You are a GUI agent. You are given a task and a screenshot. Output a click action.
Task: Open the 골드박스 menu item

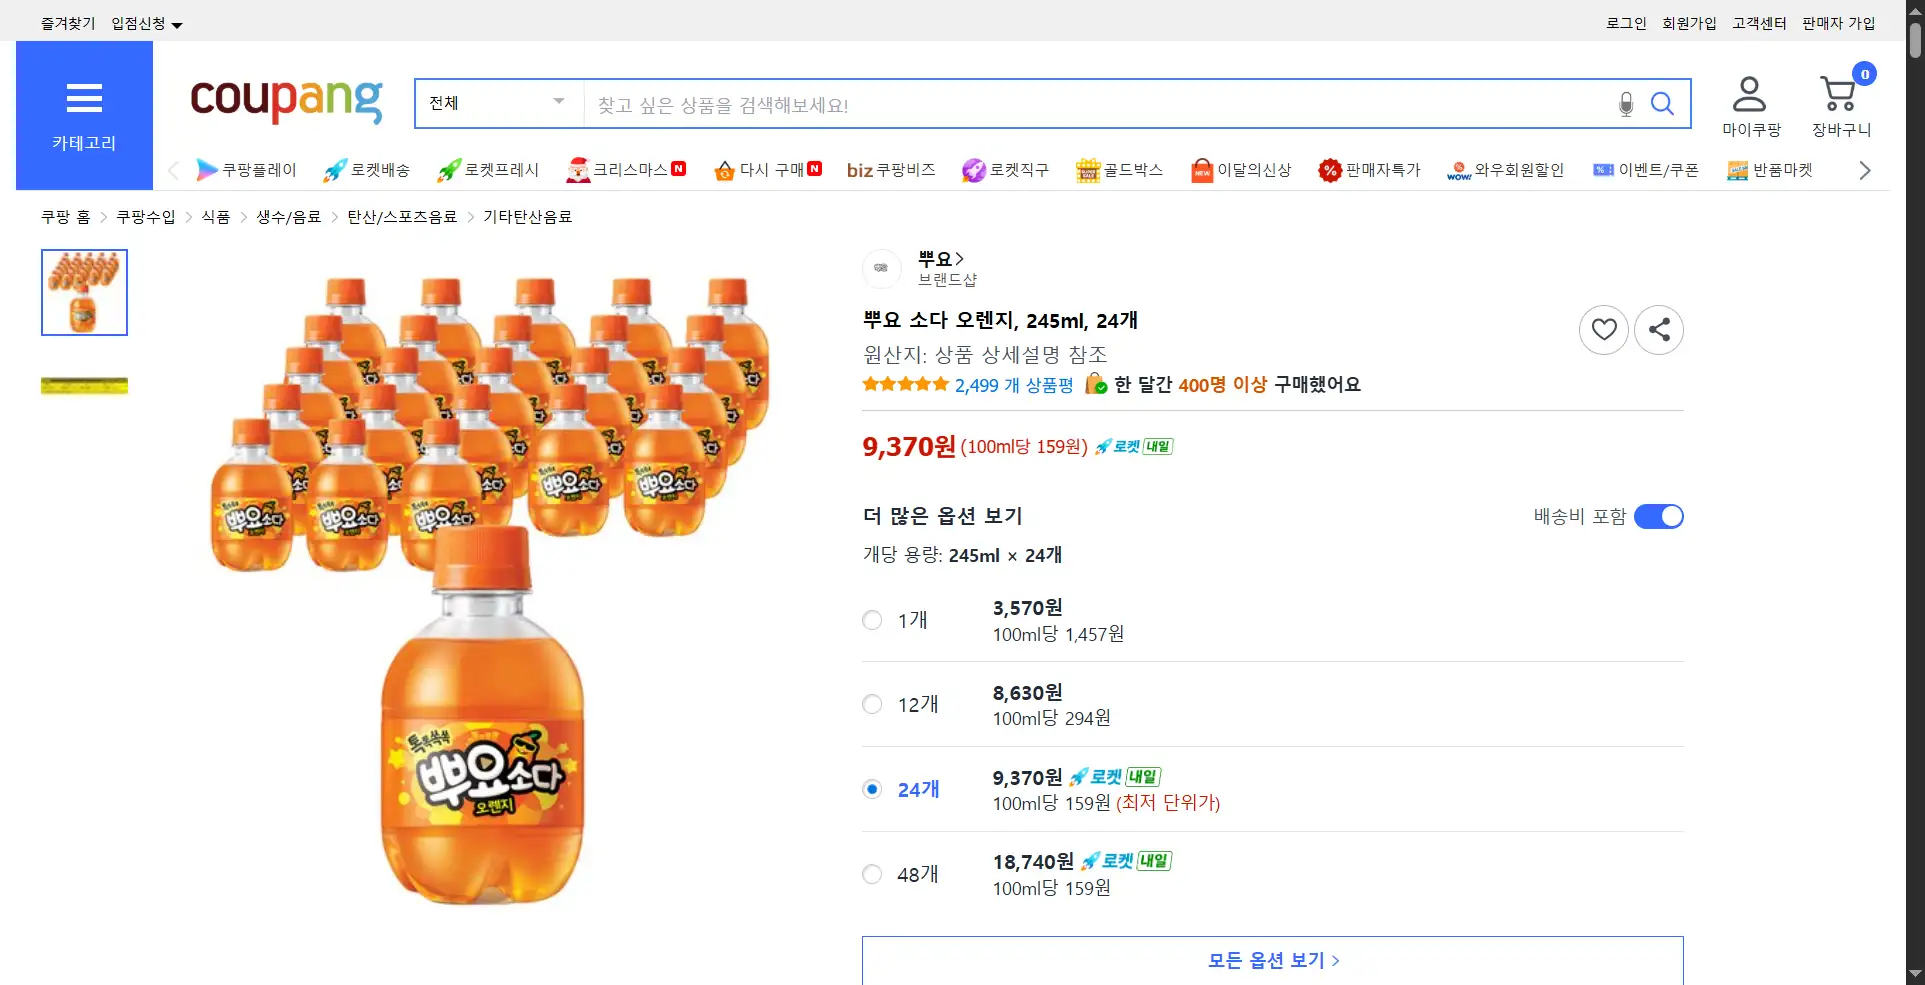pos(1119,170)
